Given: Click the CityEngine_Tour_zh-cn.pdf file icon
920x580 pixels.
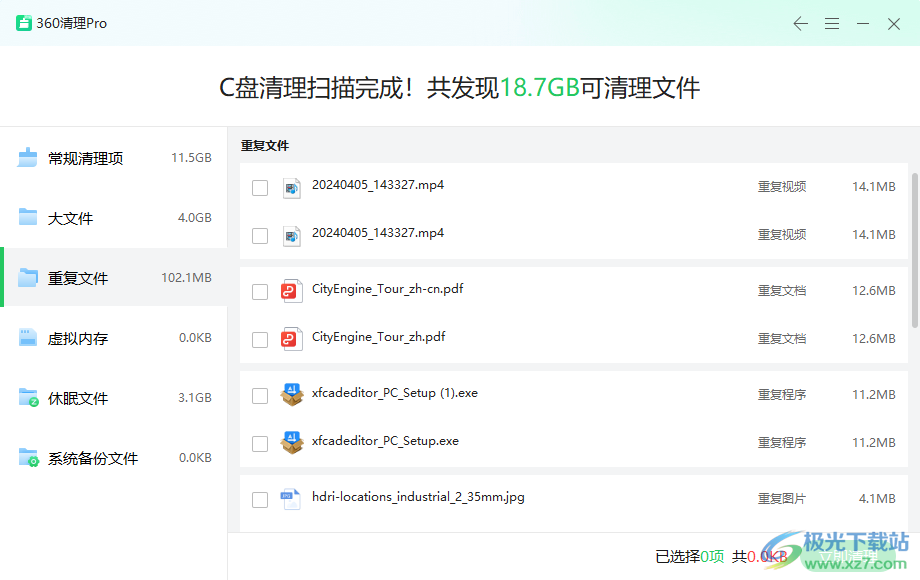Looking at the screenshot, I should click(291, 291).
